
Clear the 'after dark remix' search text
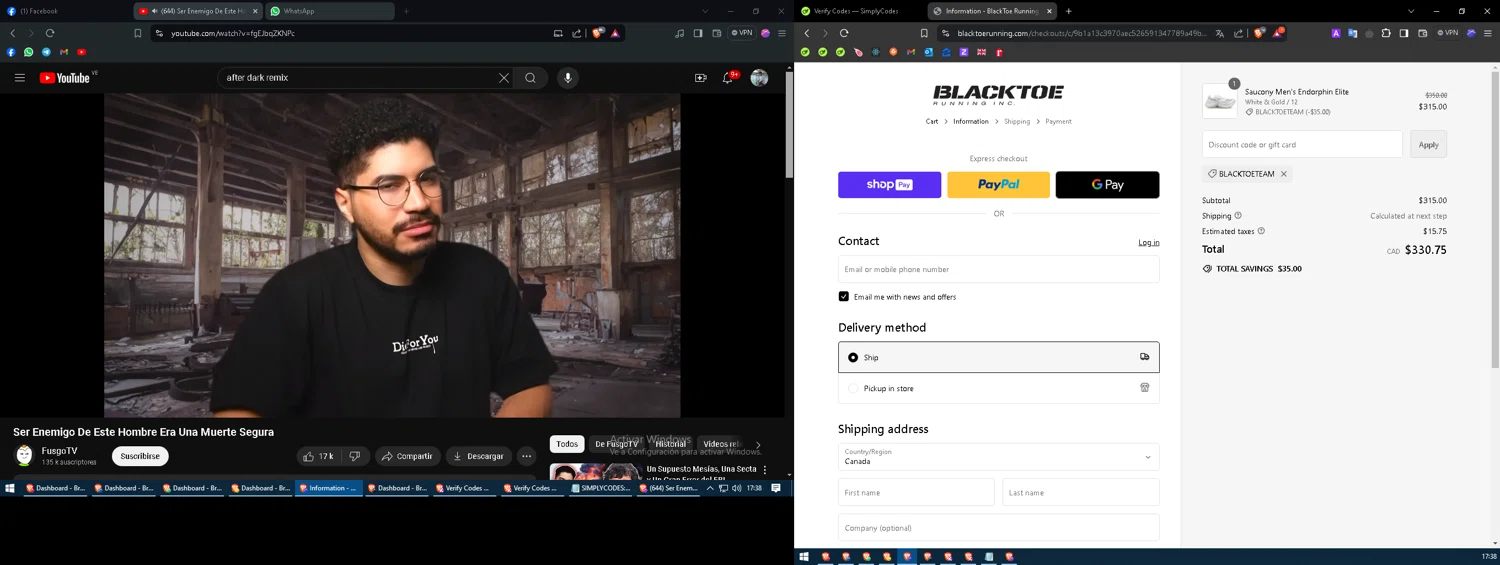click(x=504, y=78)
